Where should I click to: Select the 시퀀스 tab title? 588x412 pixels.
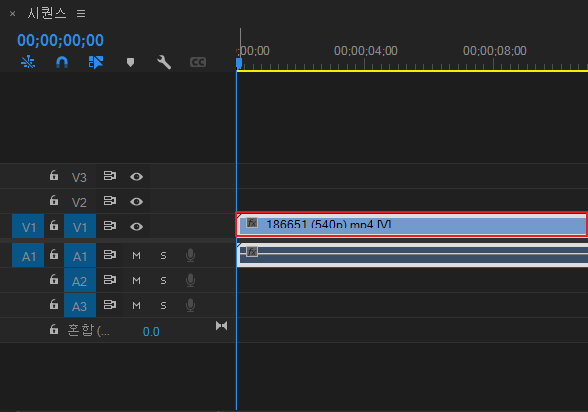(x=47, y=13)
